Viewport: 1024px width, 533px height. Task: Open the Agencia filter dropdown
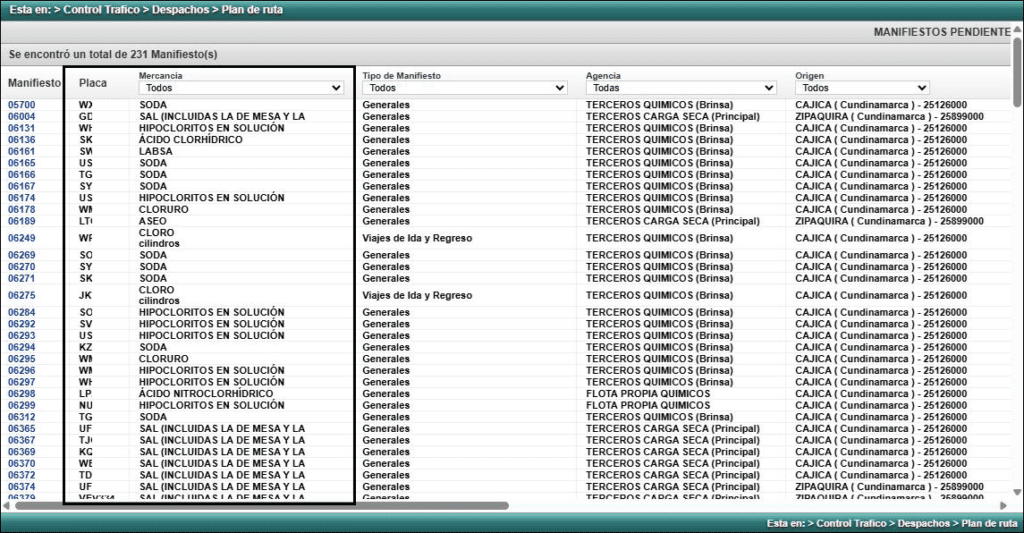coord(681,88)
